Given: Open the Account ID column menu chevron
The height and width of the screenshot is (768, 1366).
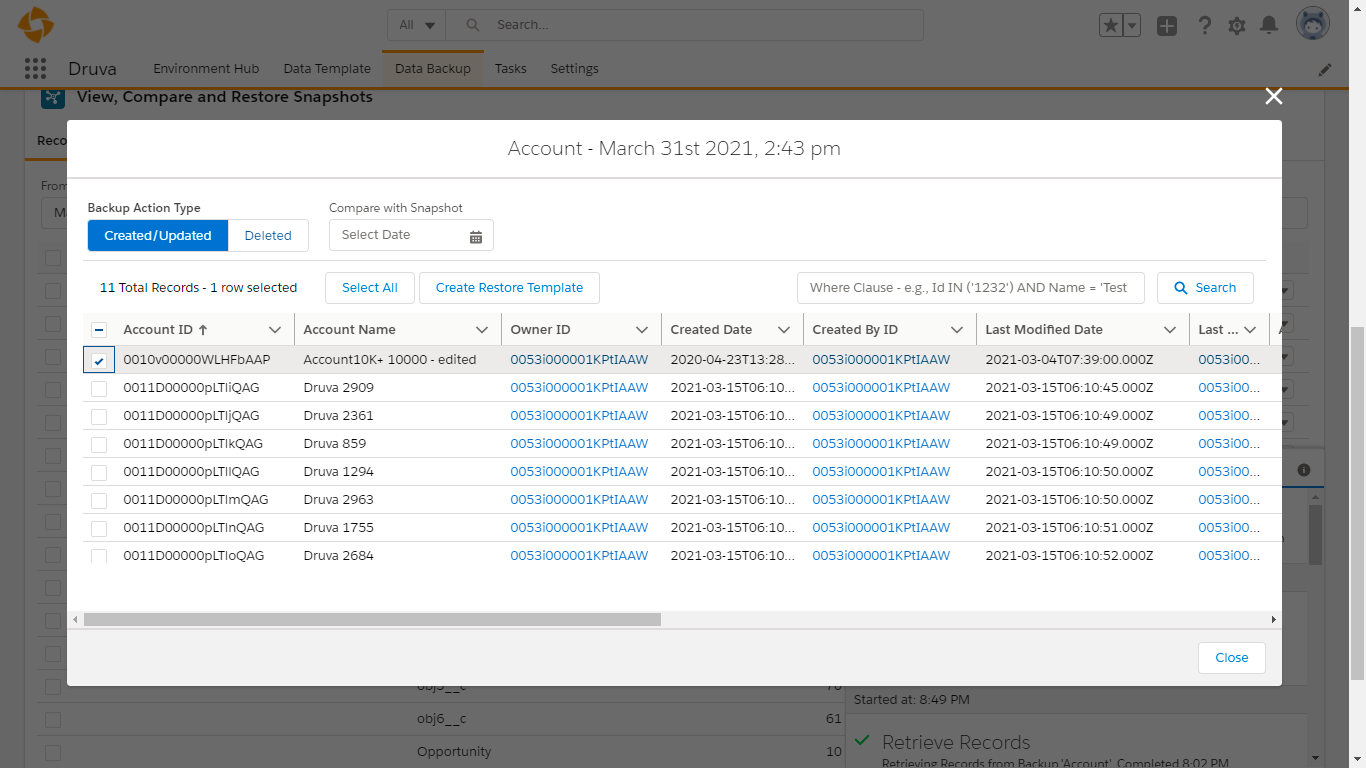Looking at the screenshot, I should pos(275,330).
